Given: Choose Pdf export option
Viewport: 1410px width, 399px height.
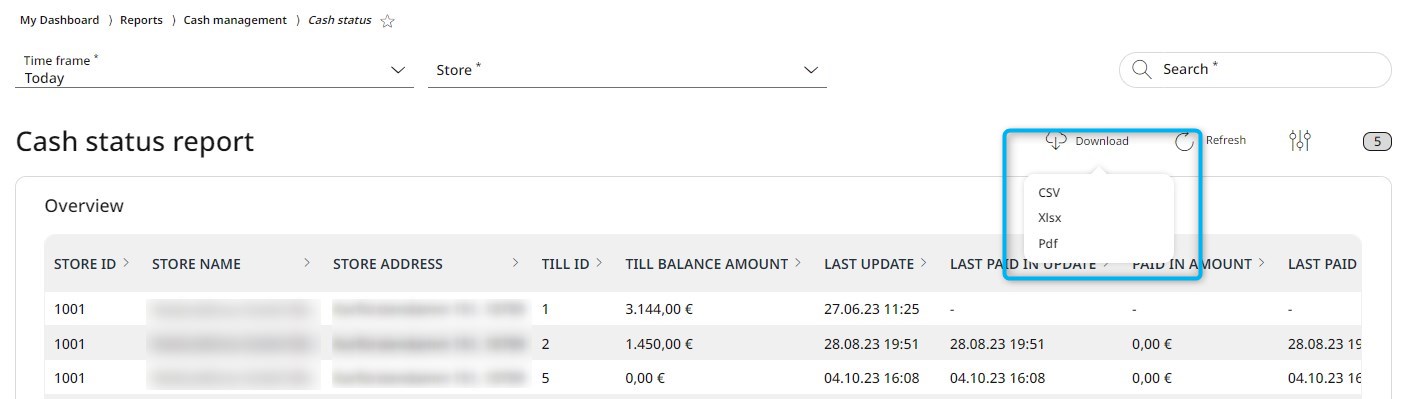Looking at the screenshot, I should (x=1048, y=243).
